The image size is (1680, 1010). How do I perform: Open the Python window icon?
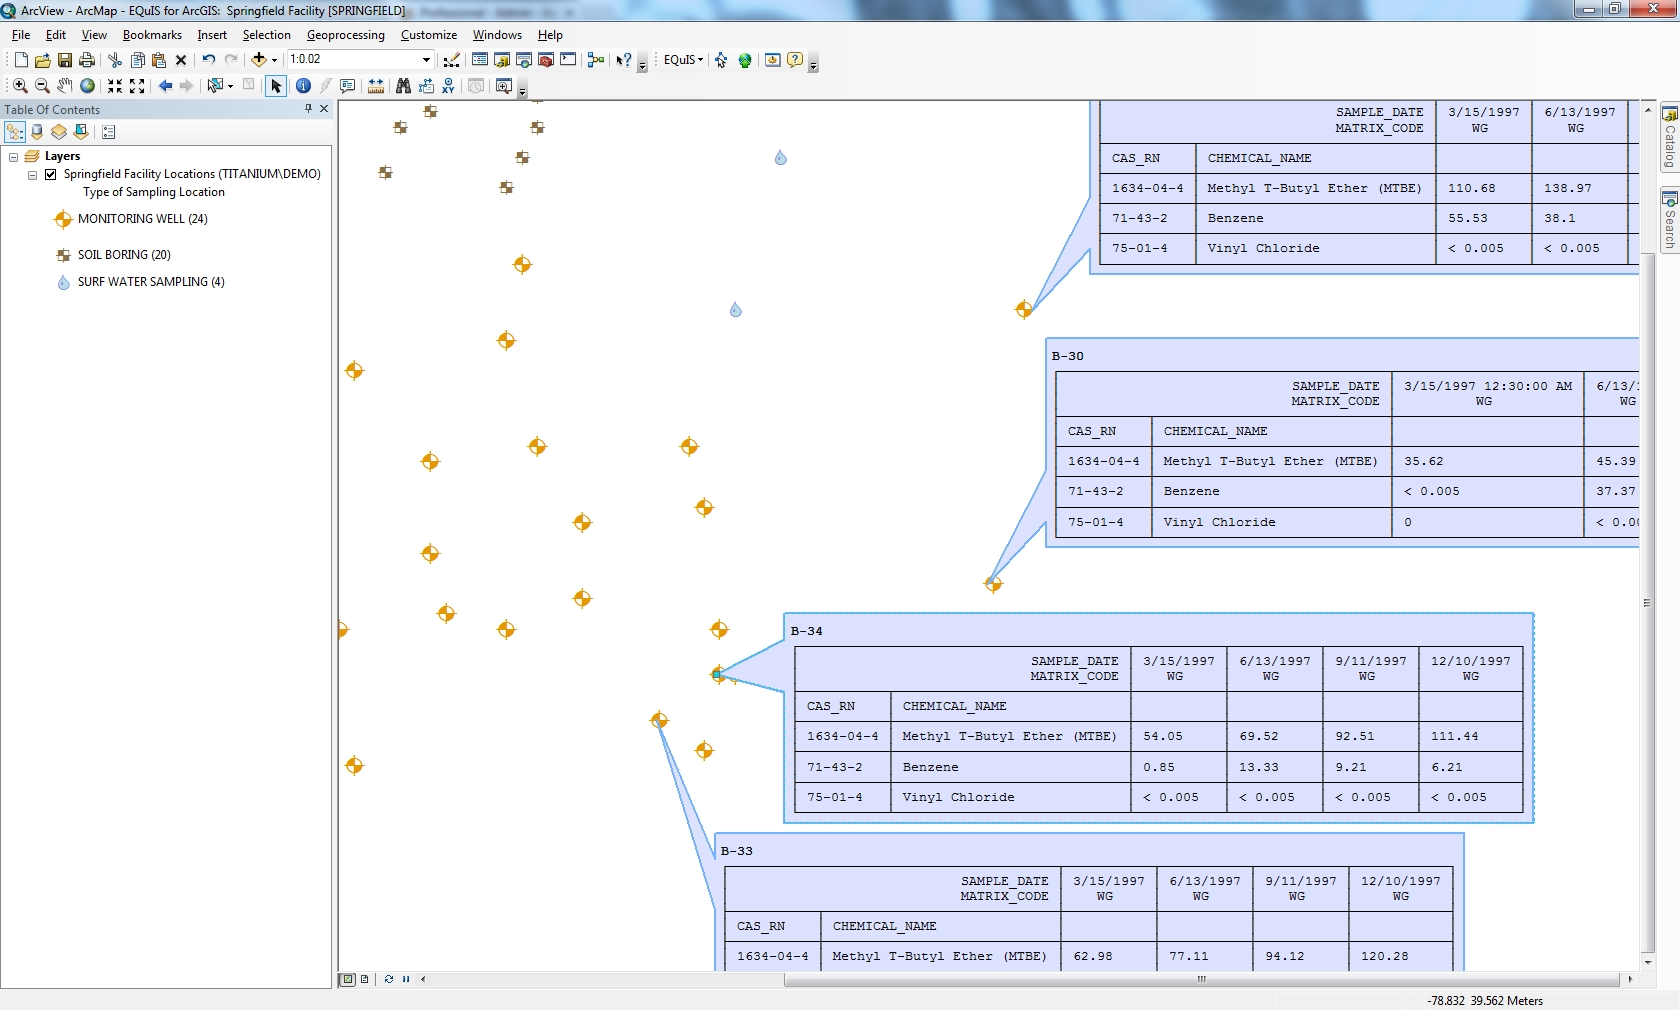568,60
